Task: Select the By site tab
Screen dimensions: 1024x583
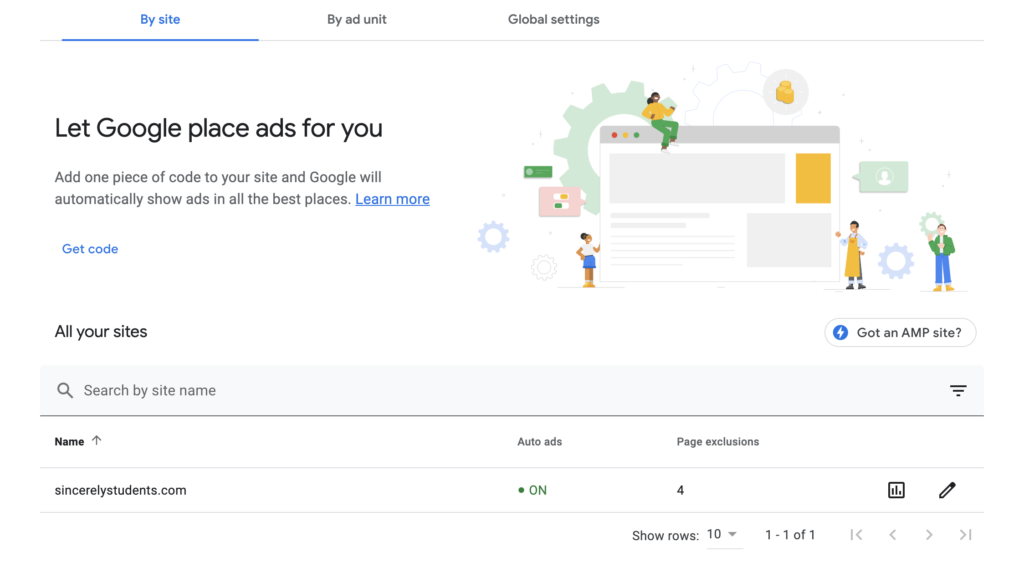Action: [x=160, y=19]
